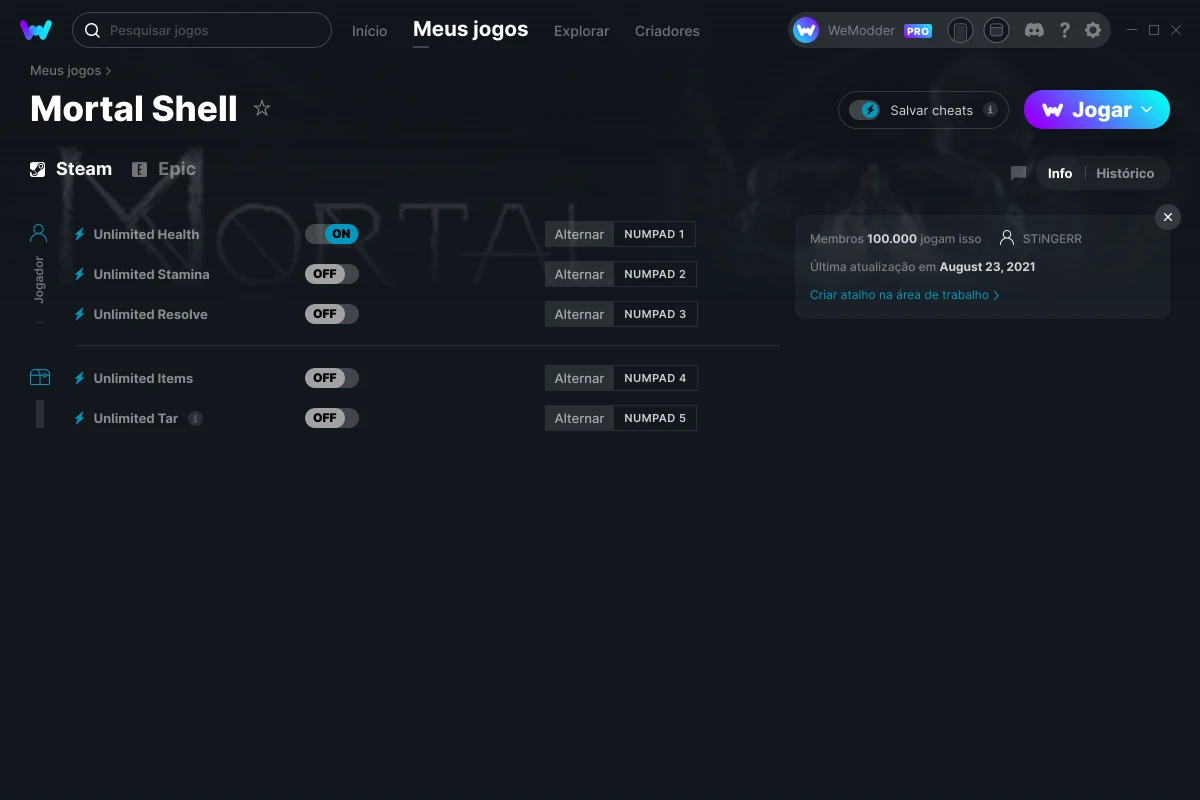Screen dimensions: 1200x800
Task: Favorite Mortal Shell with the star icon
Action: pos(262,108)
